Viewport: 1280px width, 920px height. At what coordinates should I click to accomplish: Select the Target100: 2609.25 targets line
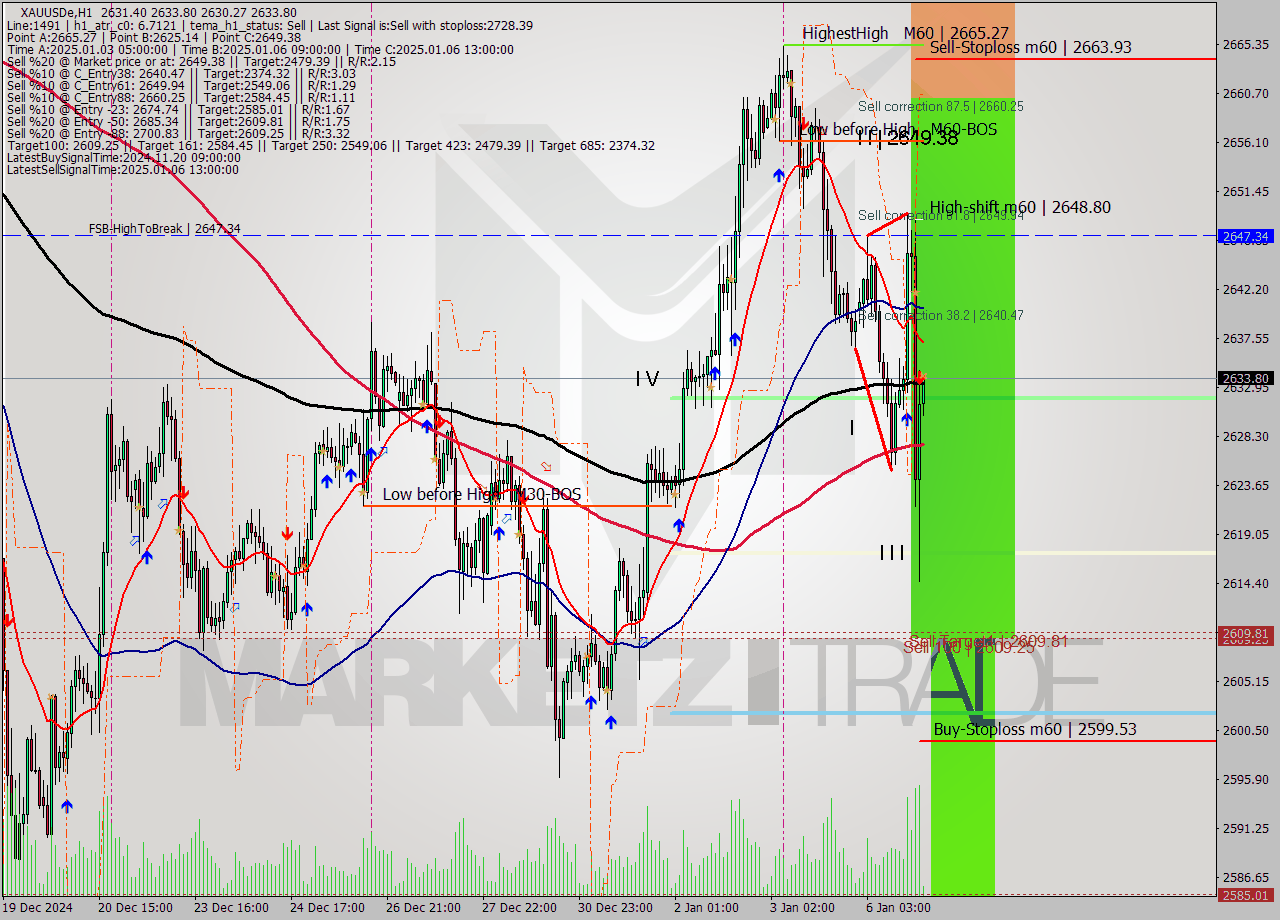pyautogui.click(x=331, y=145)
